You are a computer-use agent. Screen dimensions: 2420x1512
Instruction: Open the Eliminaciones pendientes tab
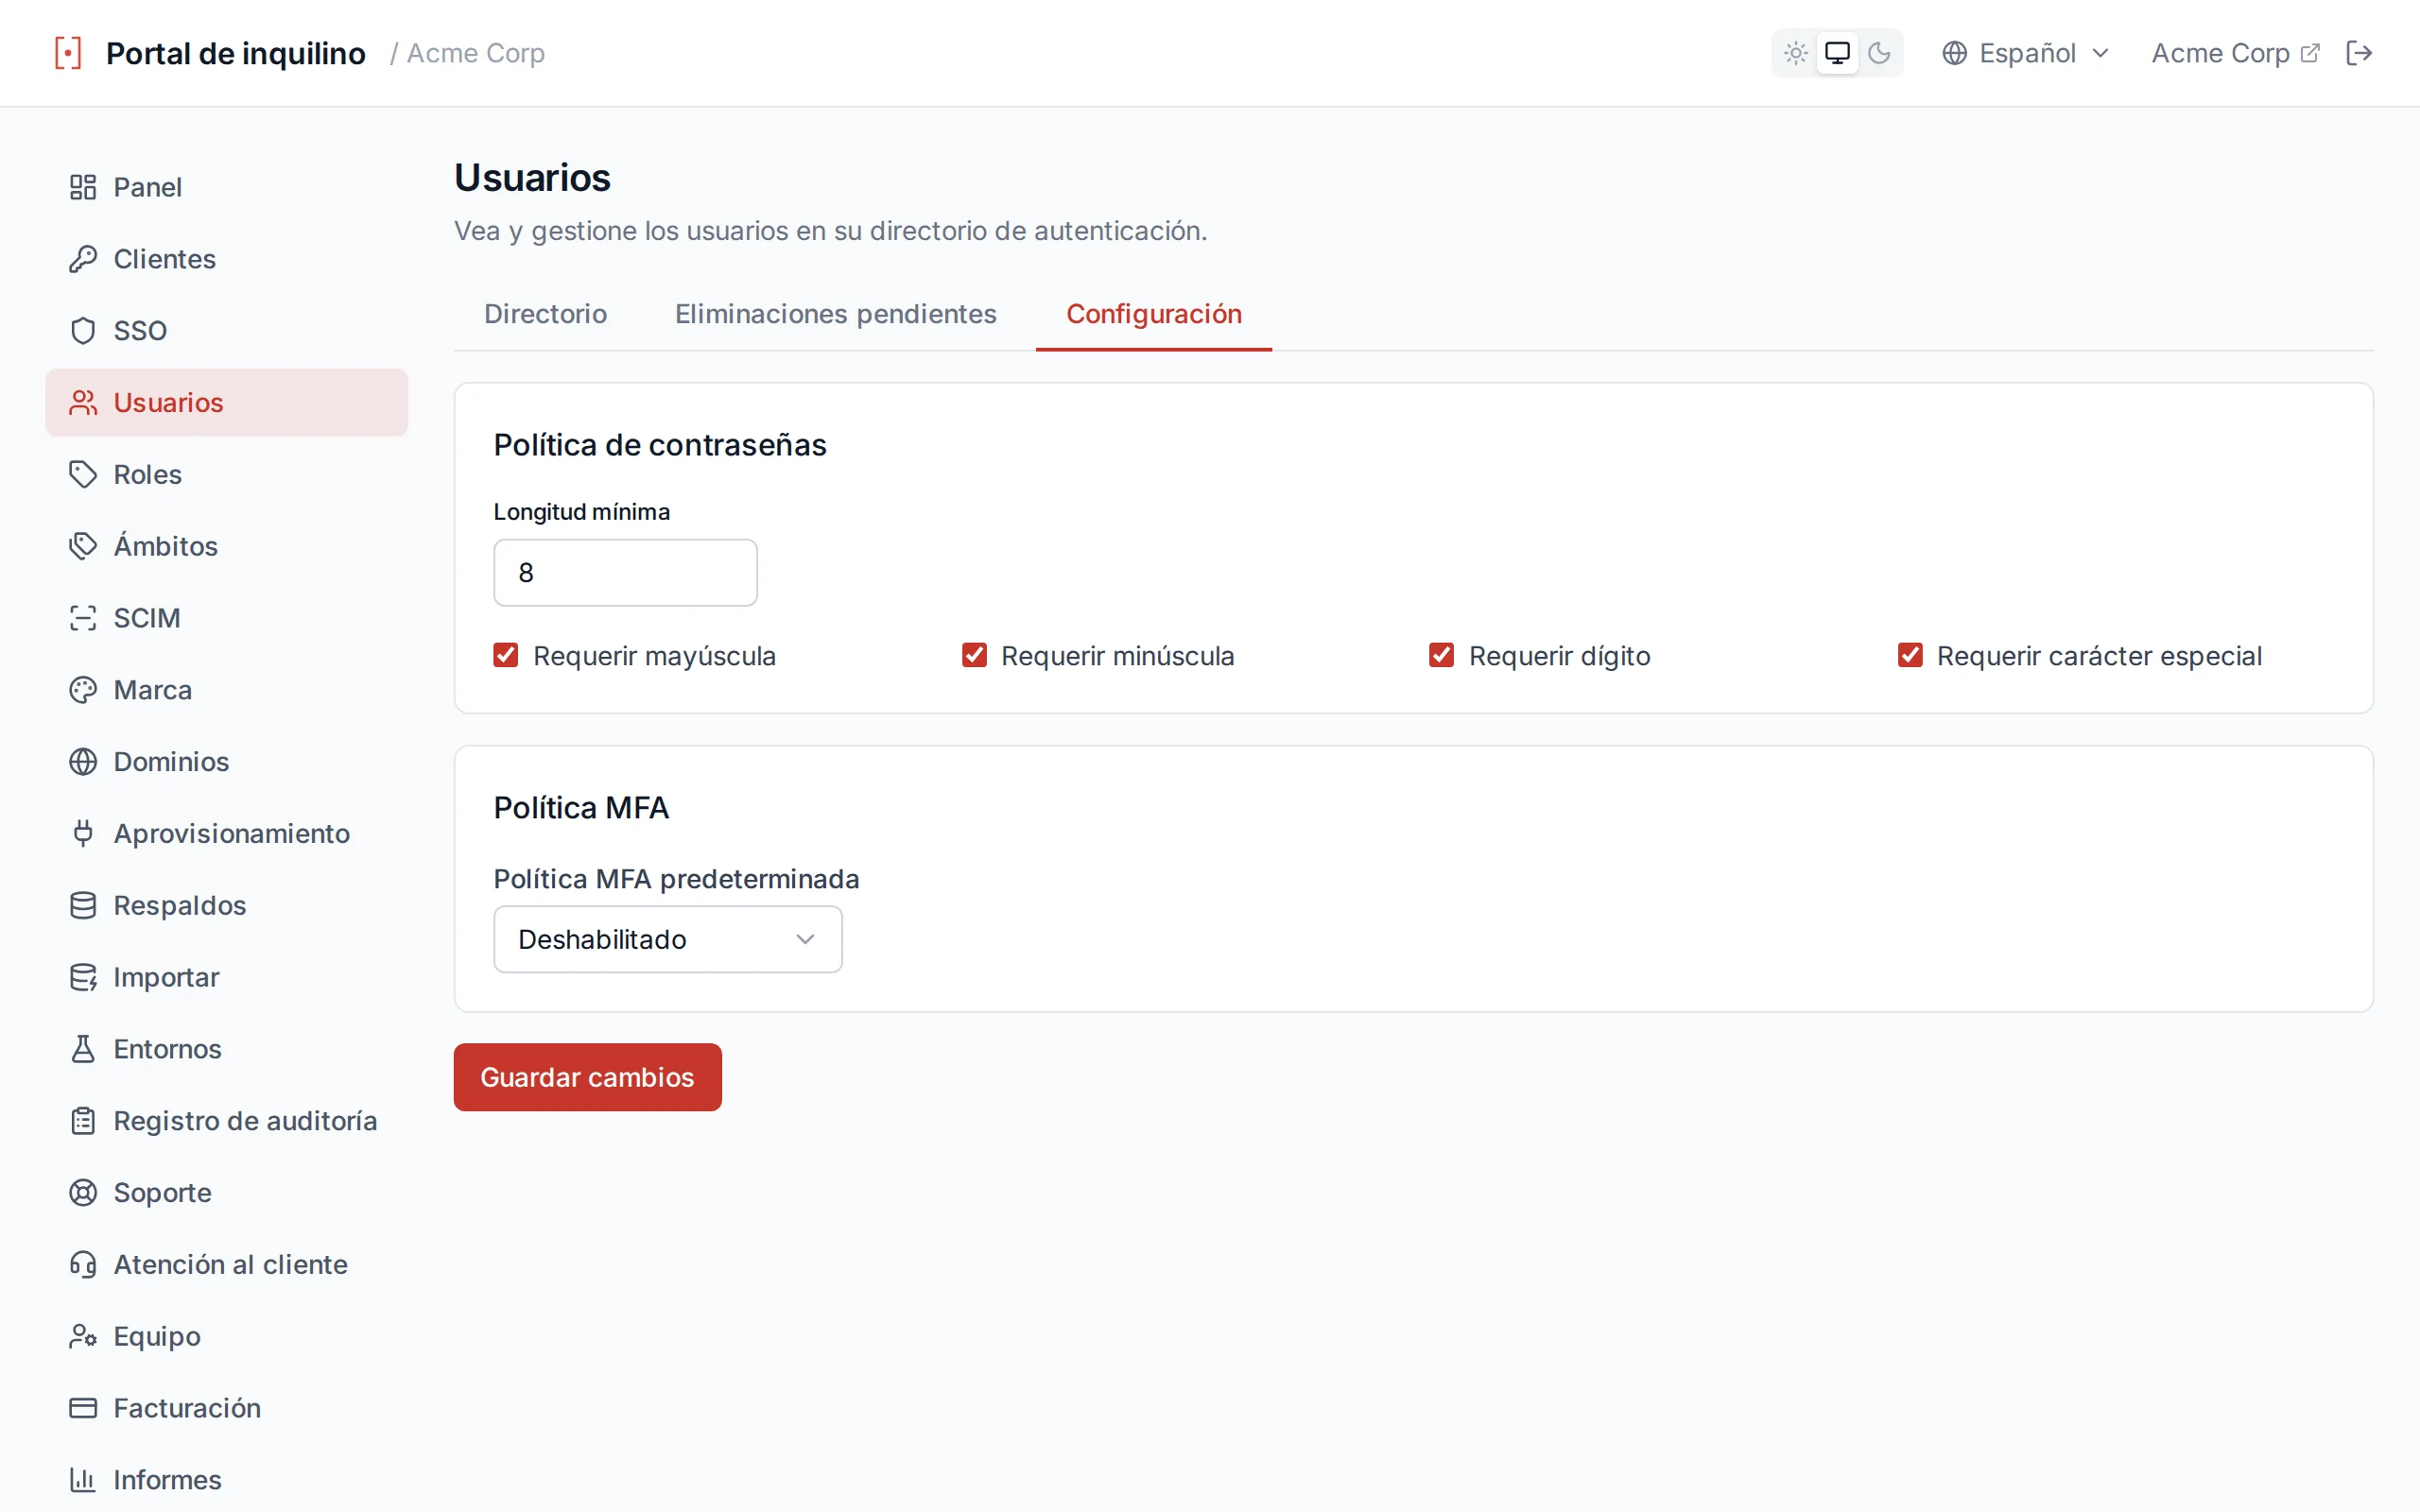click(836, 314)
